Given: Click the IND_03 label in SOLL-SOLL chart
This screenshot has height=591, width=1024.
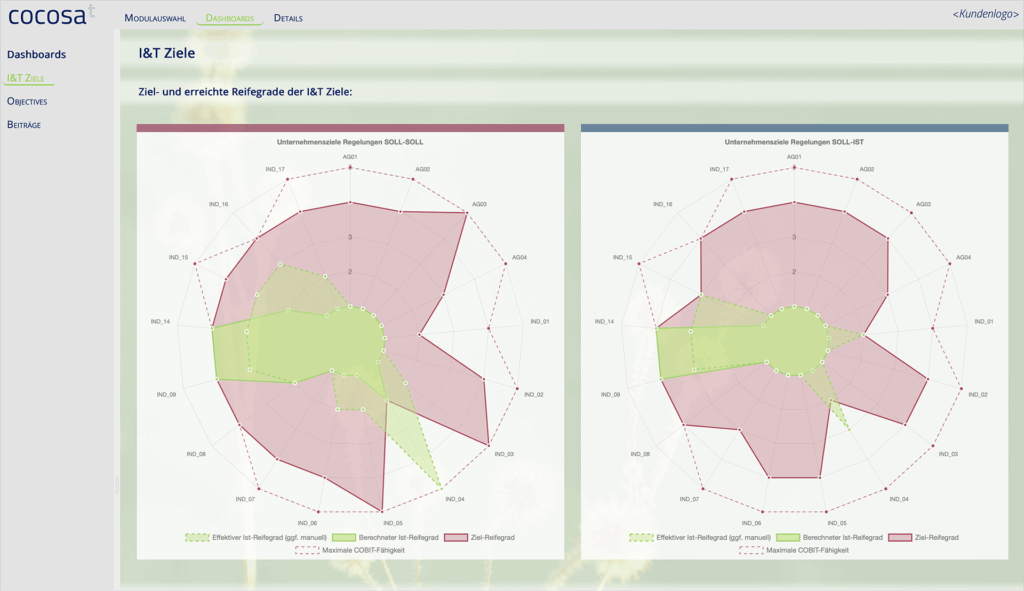Looking at the screenshot, I should pos(504,454).
